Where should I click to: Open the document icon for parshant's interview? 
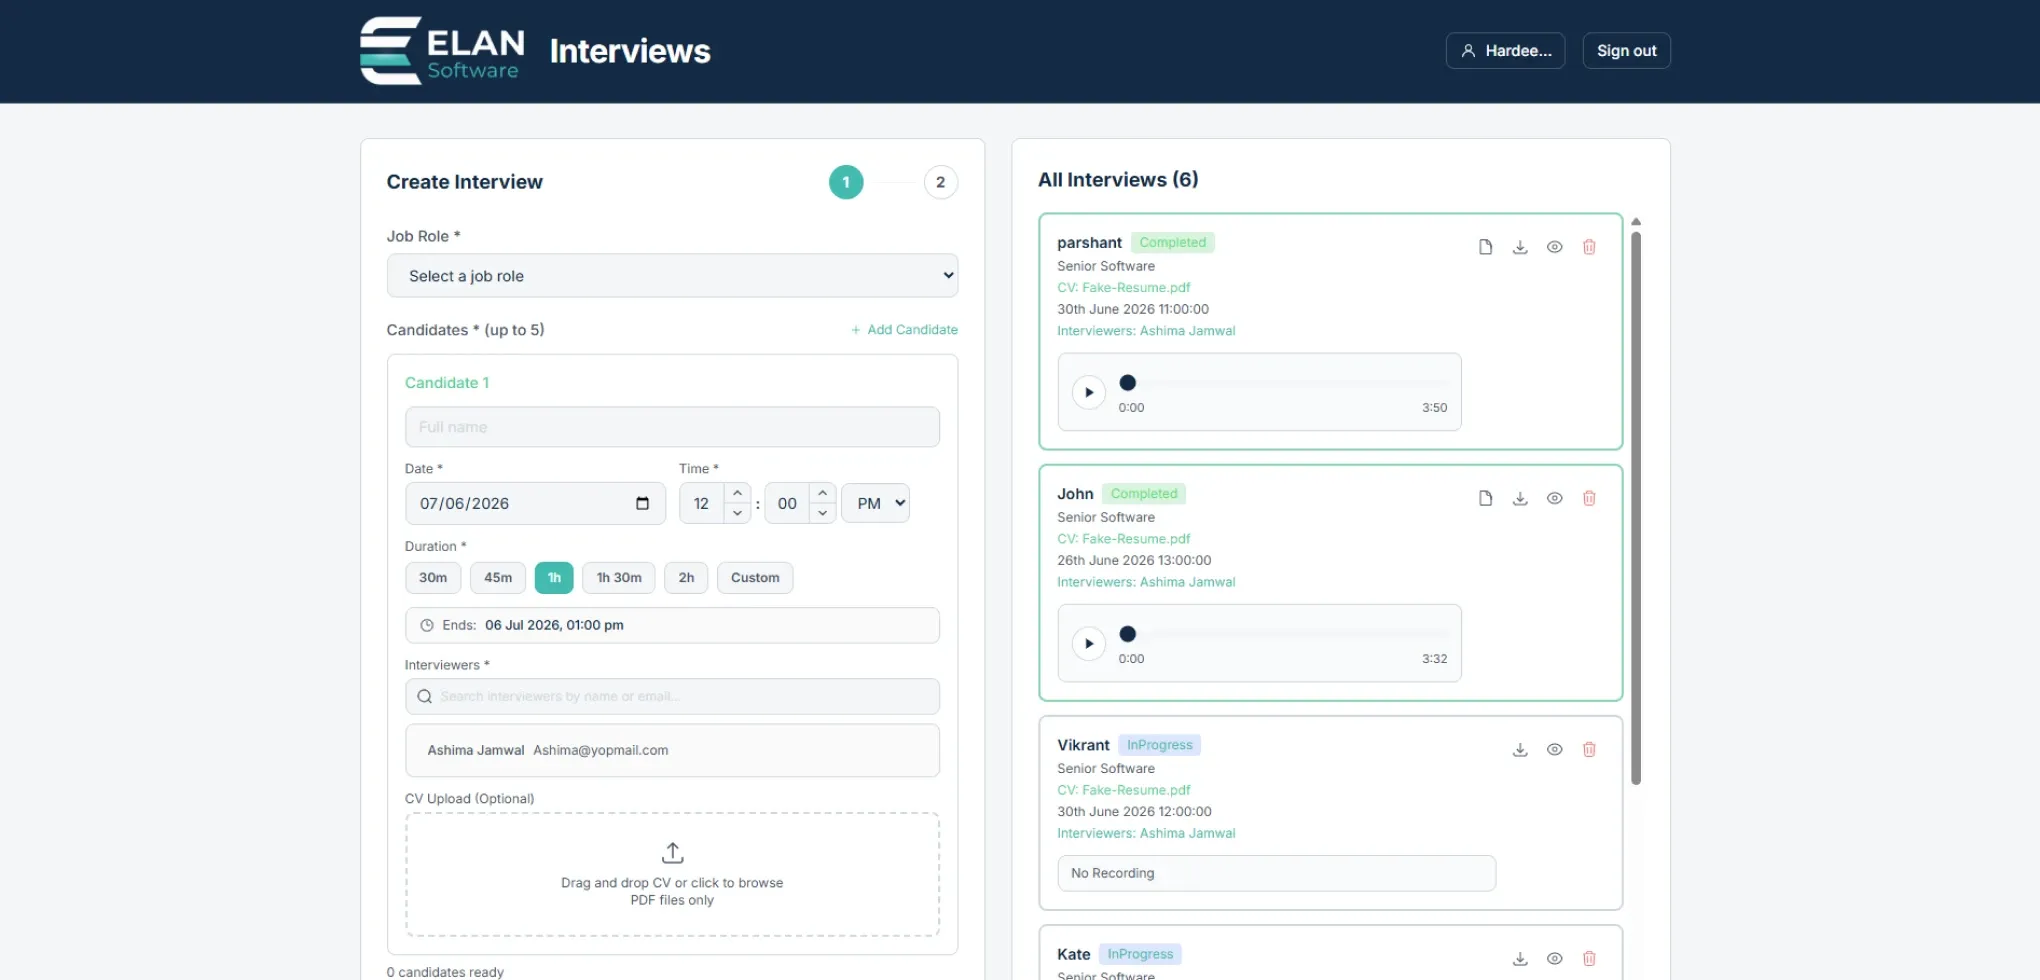point(1485,247)
